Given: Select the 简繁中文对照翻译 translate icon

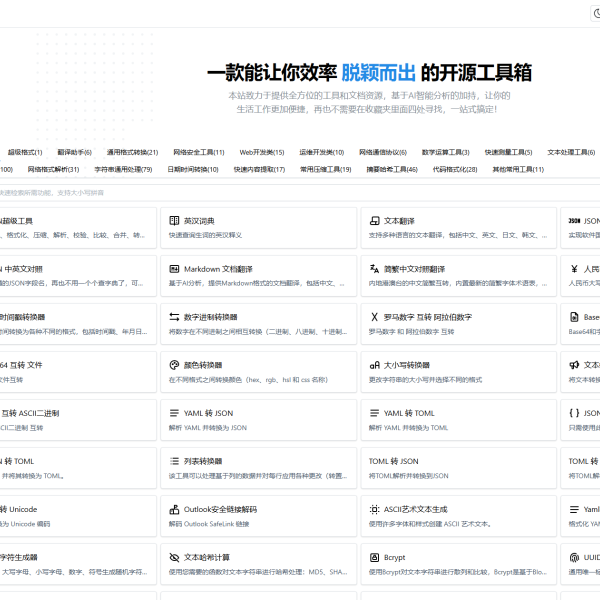Looking at the screenshot, I should coord(374,269).
